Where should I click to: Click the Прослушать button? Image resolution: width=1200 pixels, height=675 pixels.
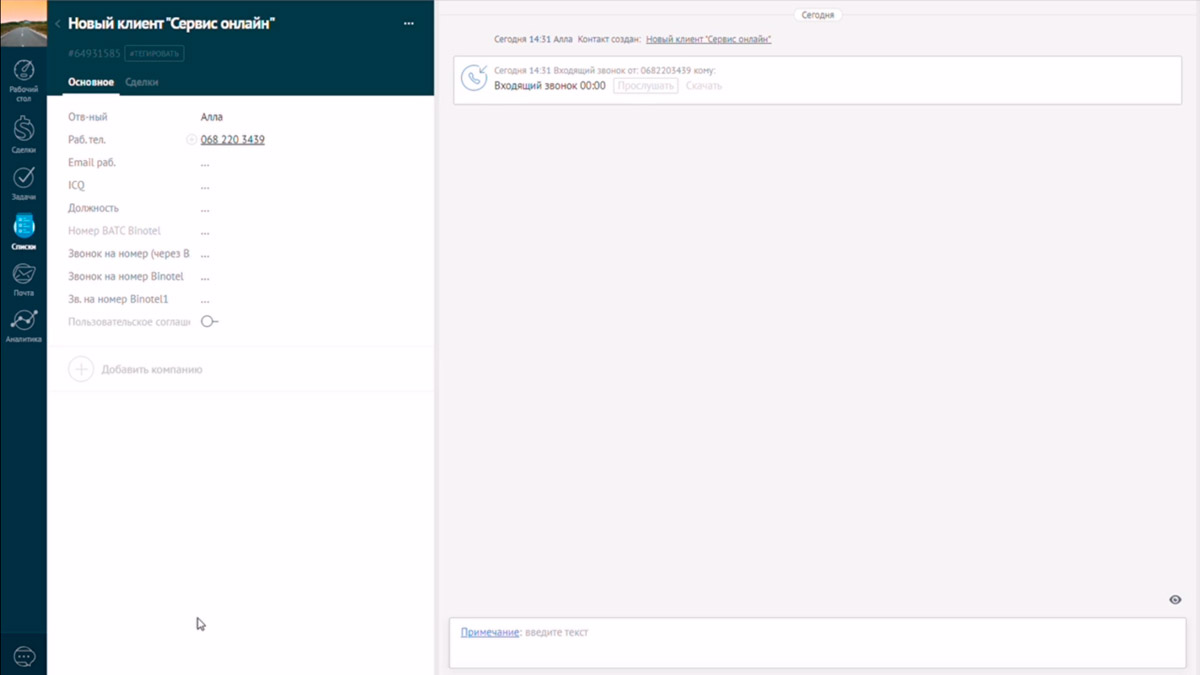pyautogui.click(x=646, y=86)
